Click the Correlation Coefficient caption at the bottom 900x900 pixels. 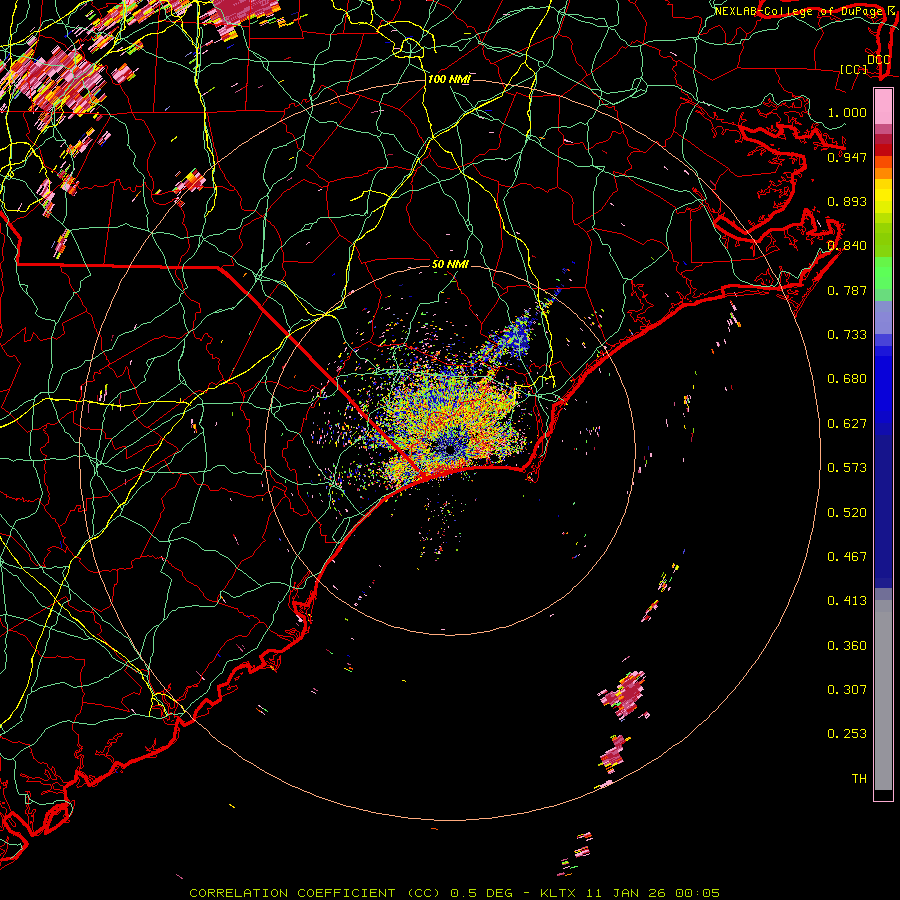(454, 893)
